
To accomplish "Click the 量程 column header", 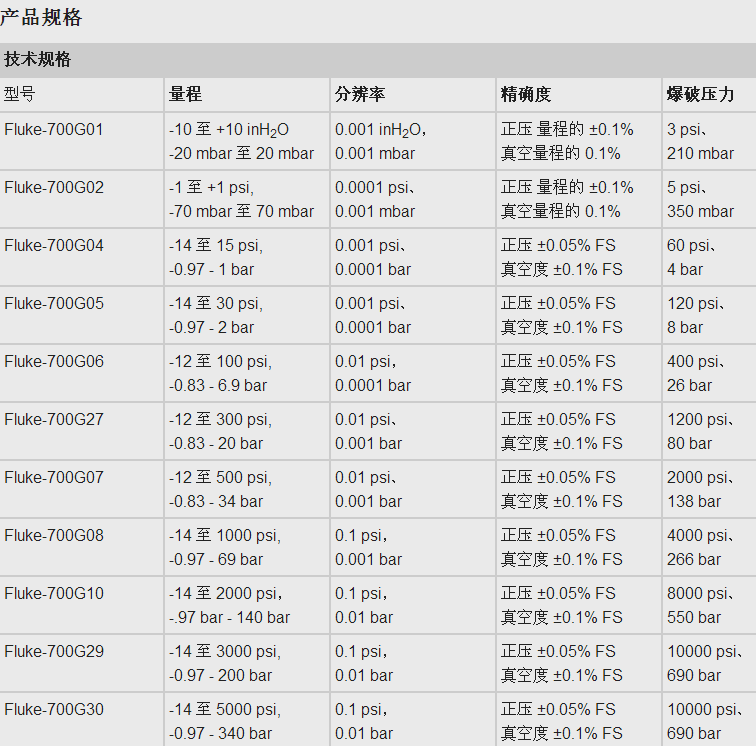I will coord(185,94).
